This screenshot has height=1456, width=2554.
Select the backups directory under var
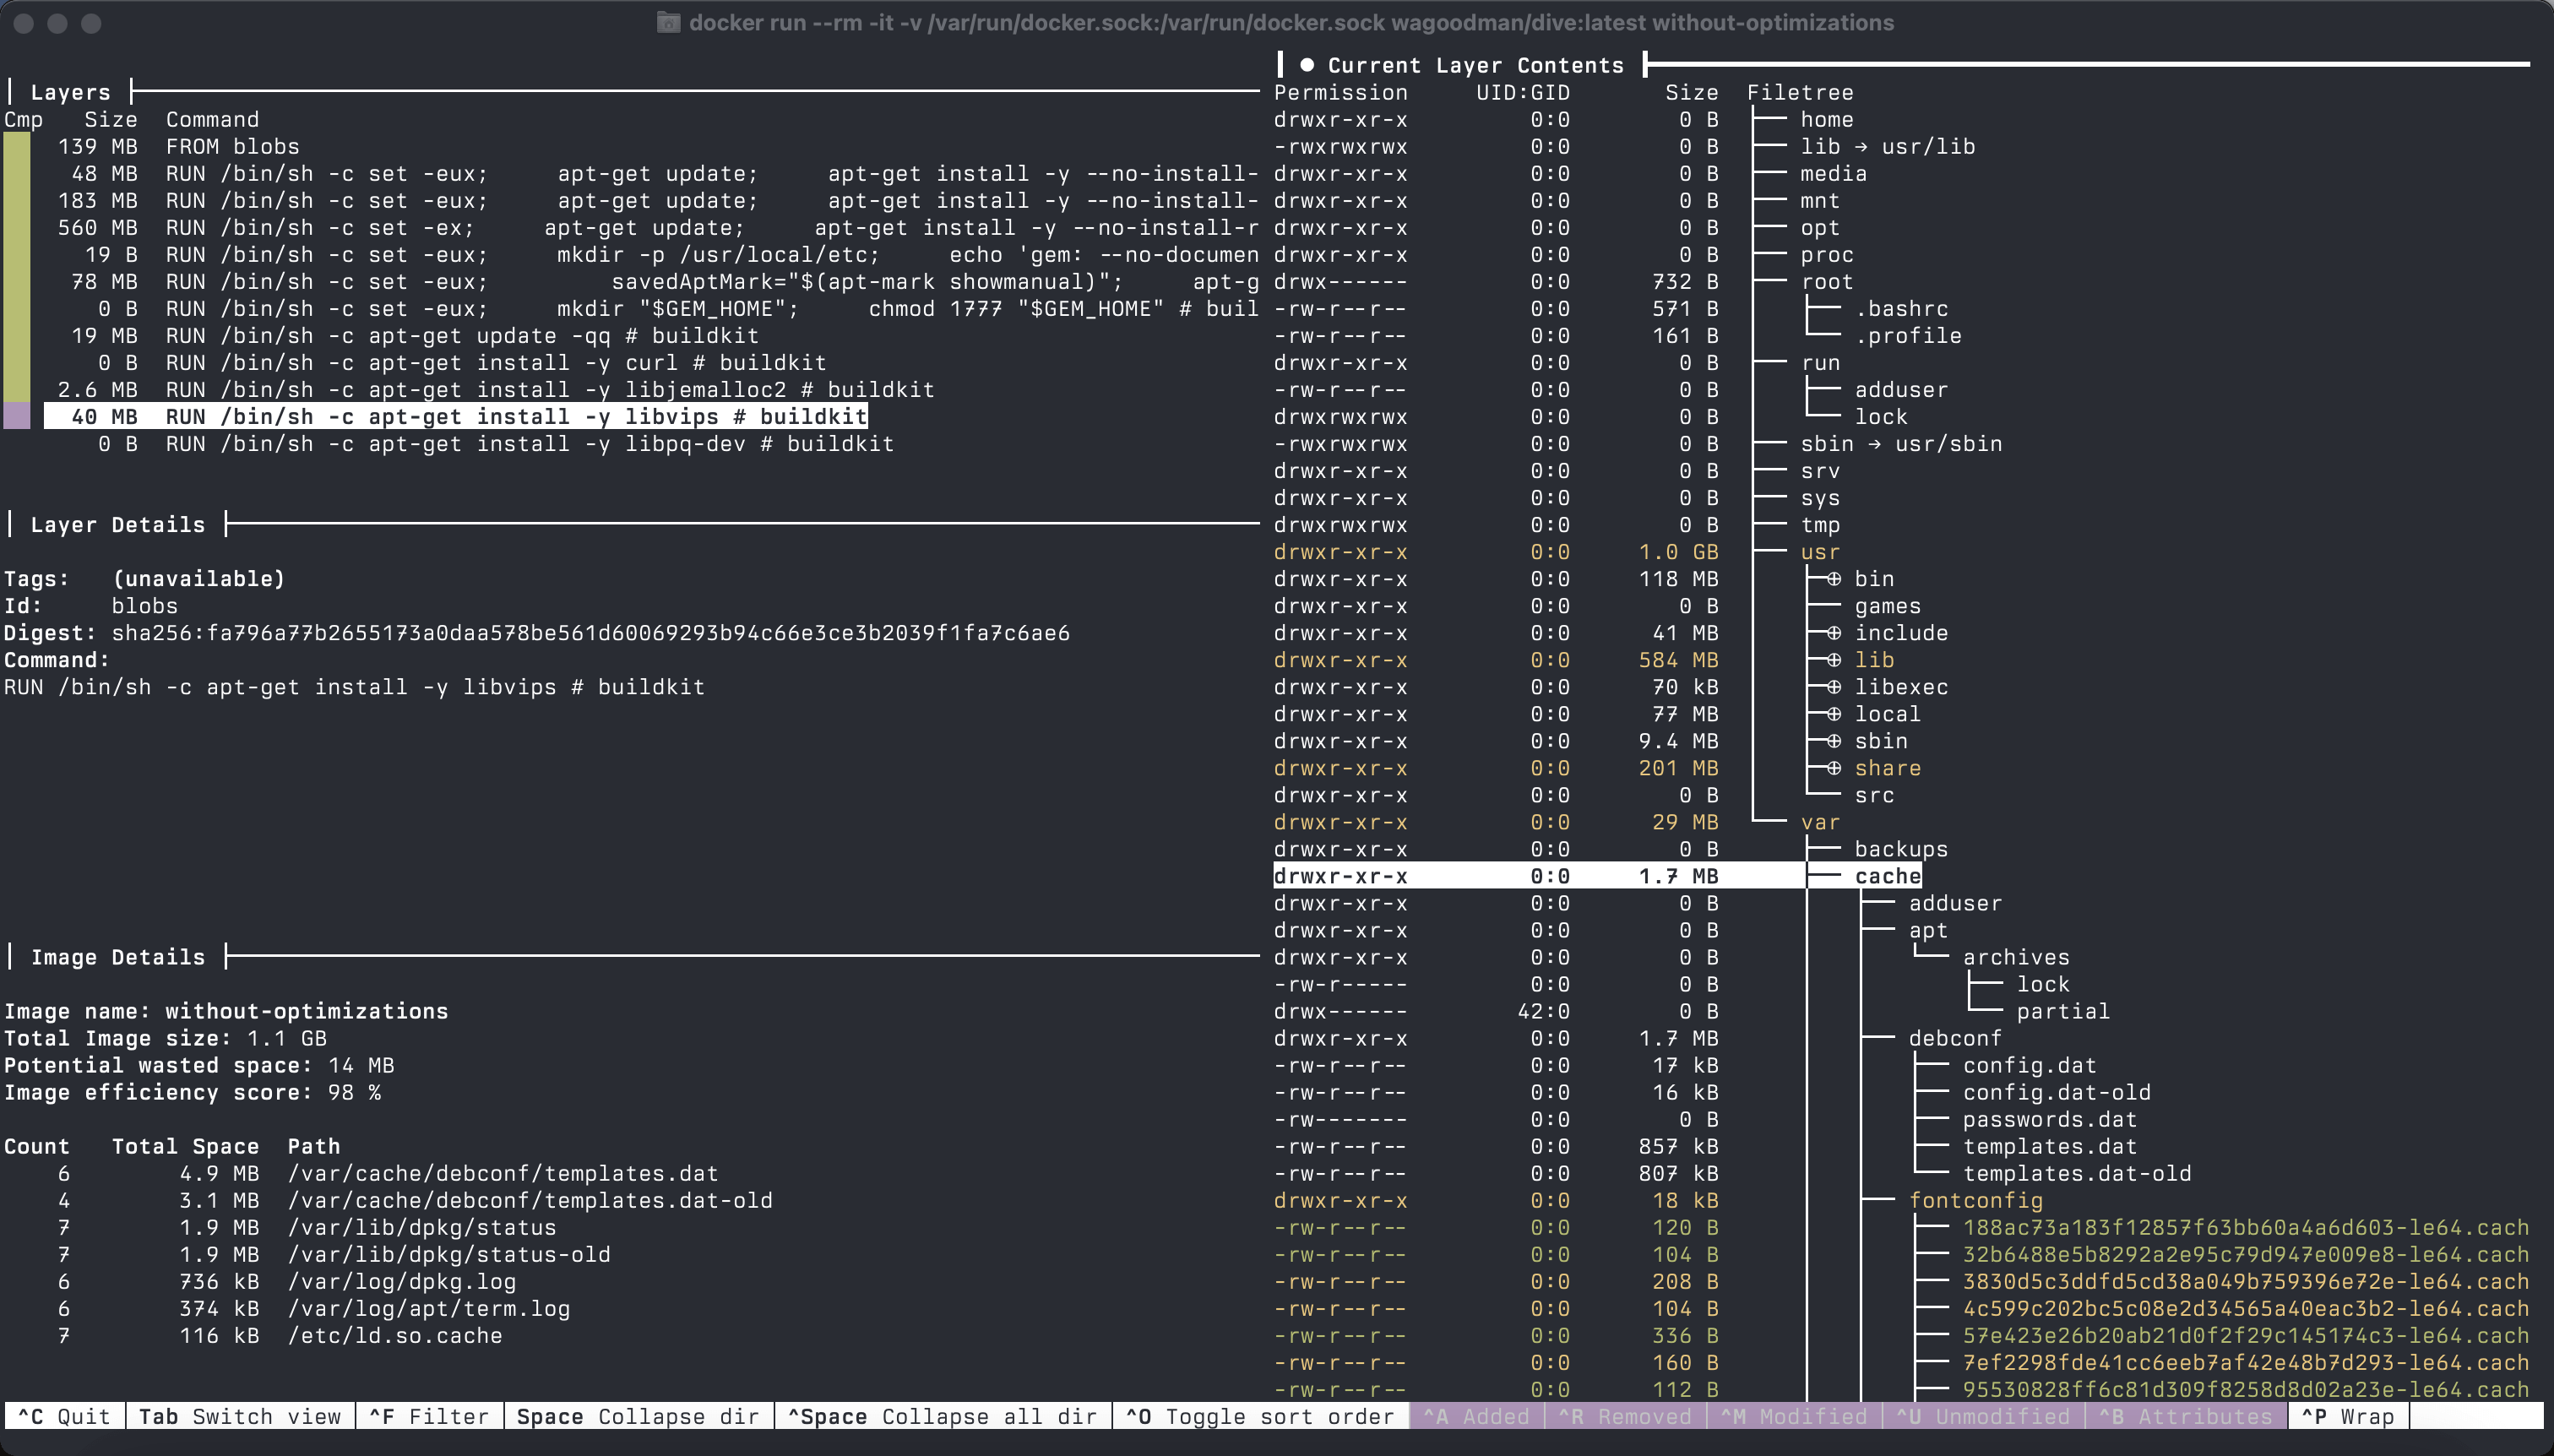[1901, 849]
